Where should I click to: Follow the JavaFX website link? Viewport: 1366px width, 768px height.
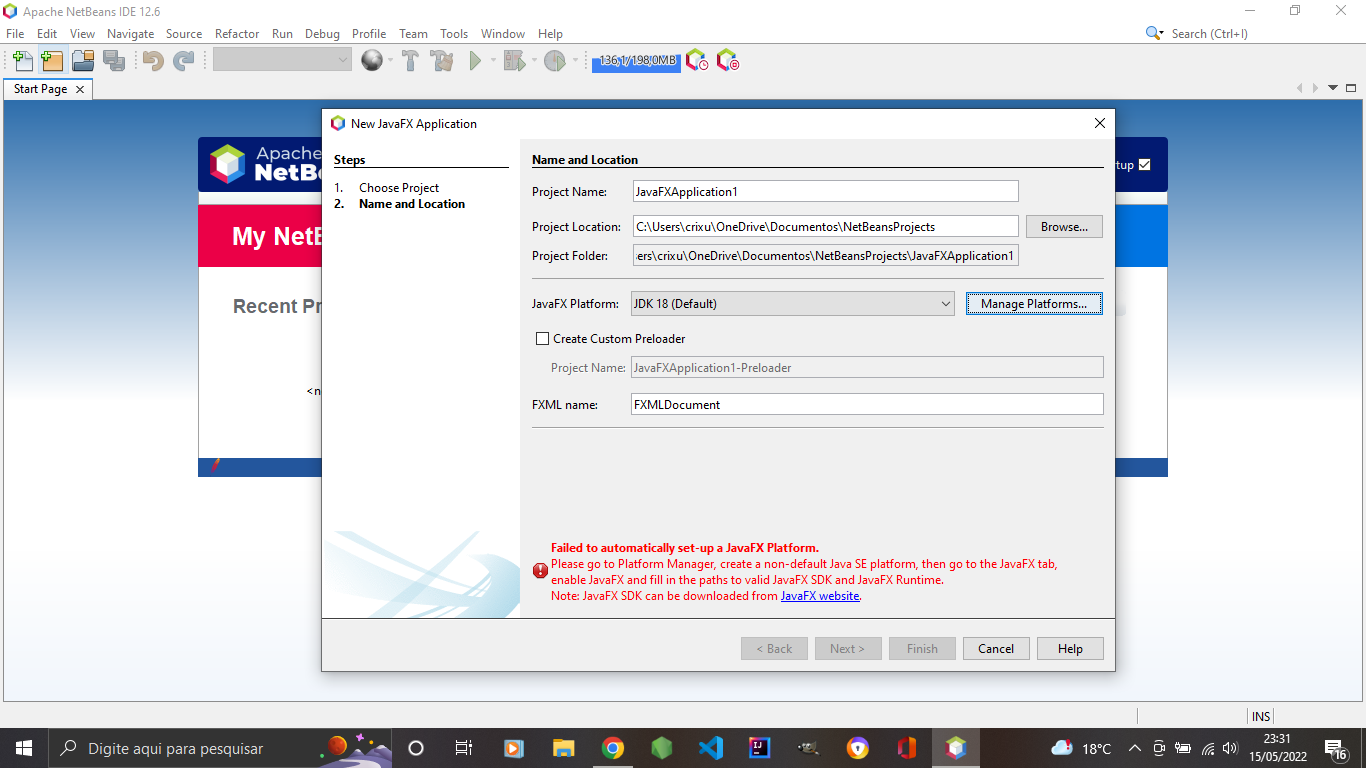pos(820,595)
